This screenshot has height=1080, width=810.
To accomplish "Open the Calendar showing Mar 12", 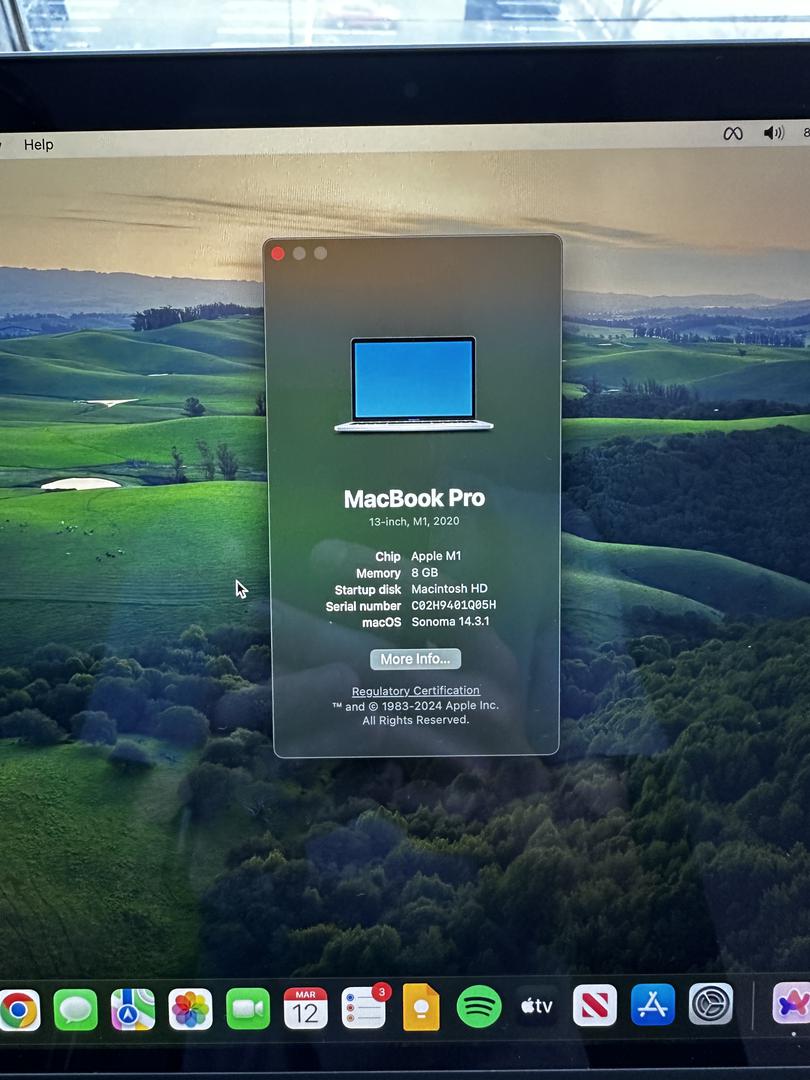I will 305,1008.
